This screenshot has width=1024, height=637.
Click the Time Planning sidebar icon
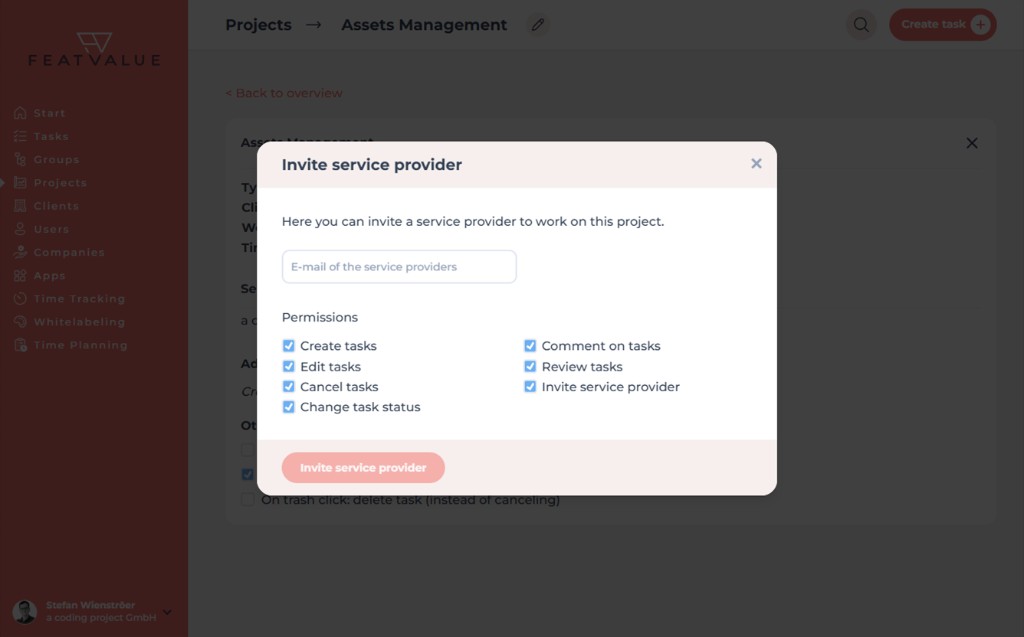pos(20,345)
